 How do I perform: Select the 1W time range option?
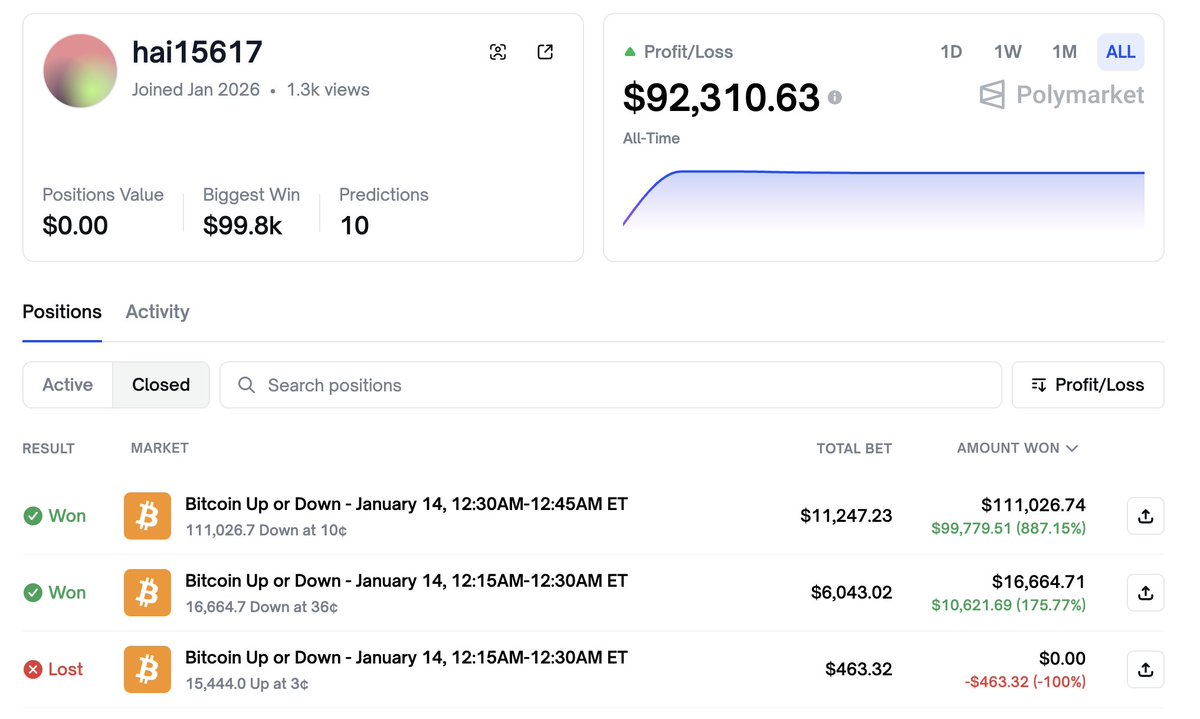coord(1007,51)
